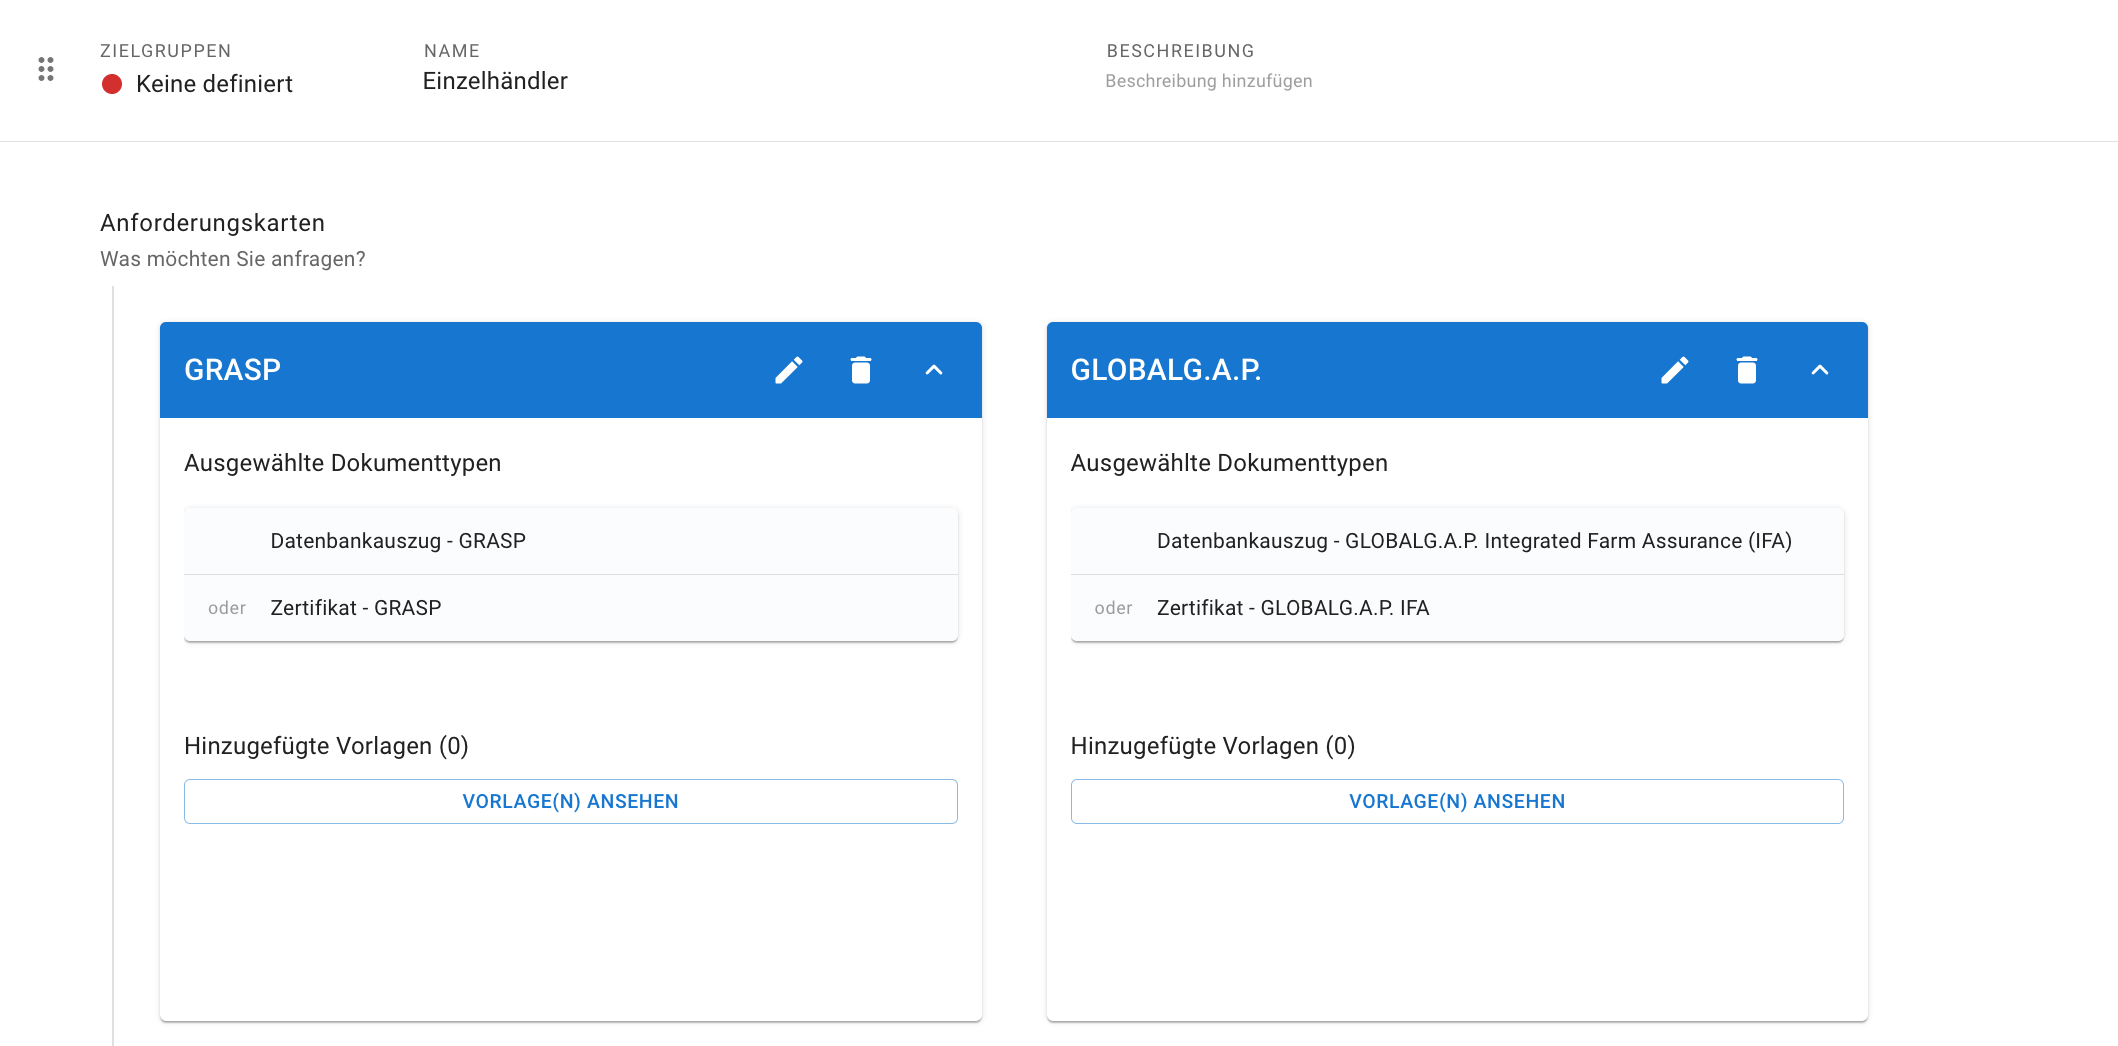Collapse the GLOBALG.A.P. card

1820,370
